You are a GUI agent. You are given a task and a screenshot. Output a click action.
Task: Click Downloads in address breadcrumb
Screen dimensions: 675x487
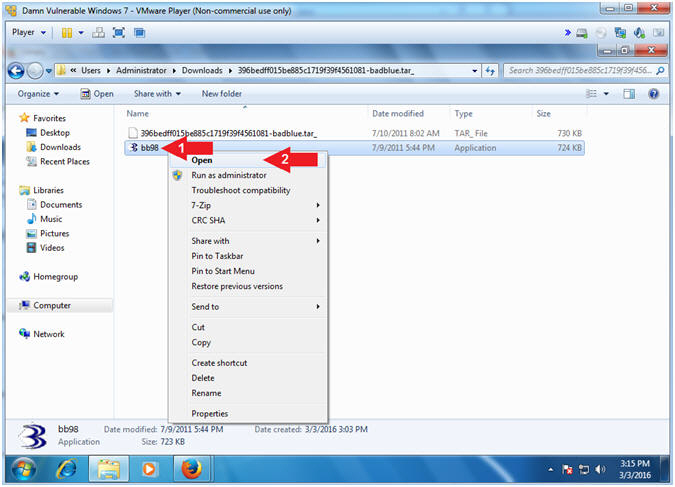tap(202, 70)
